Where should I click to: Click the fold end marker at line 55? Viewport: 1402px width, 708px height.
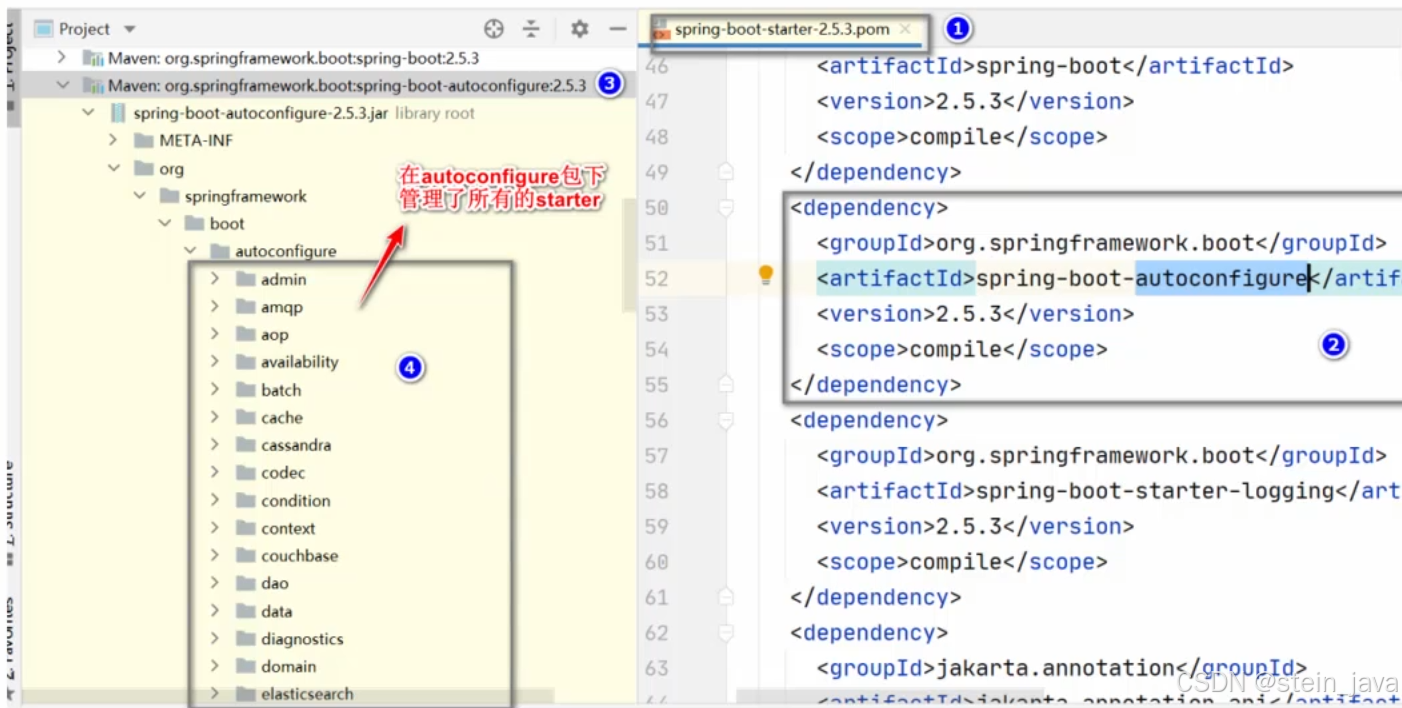[726, 385]
